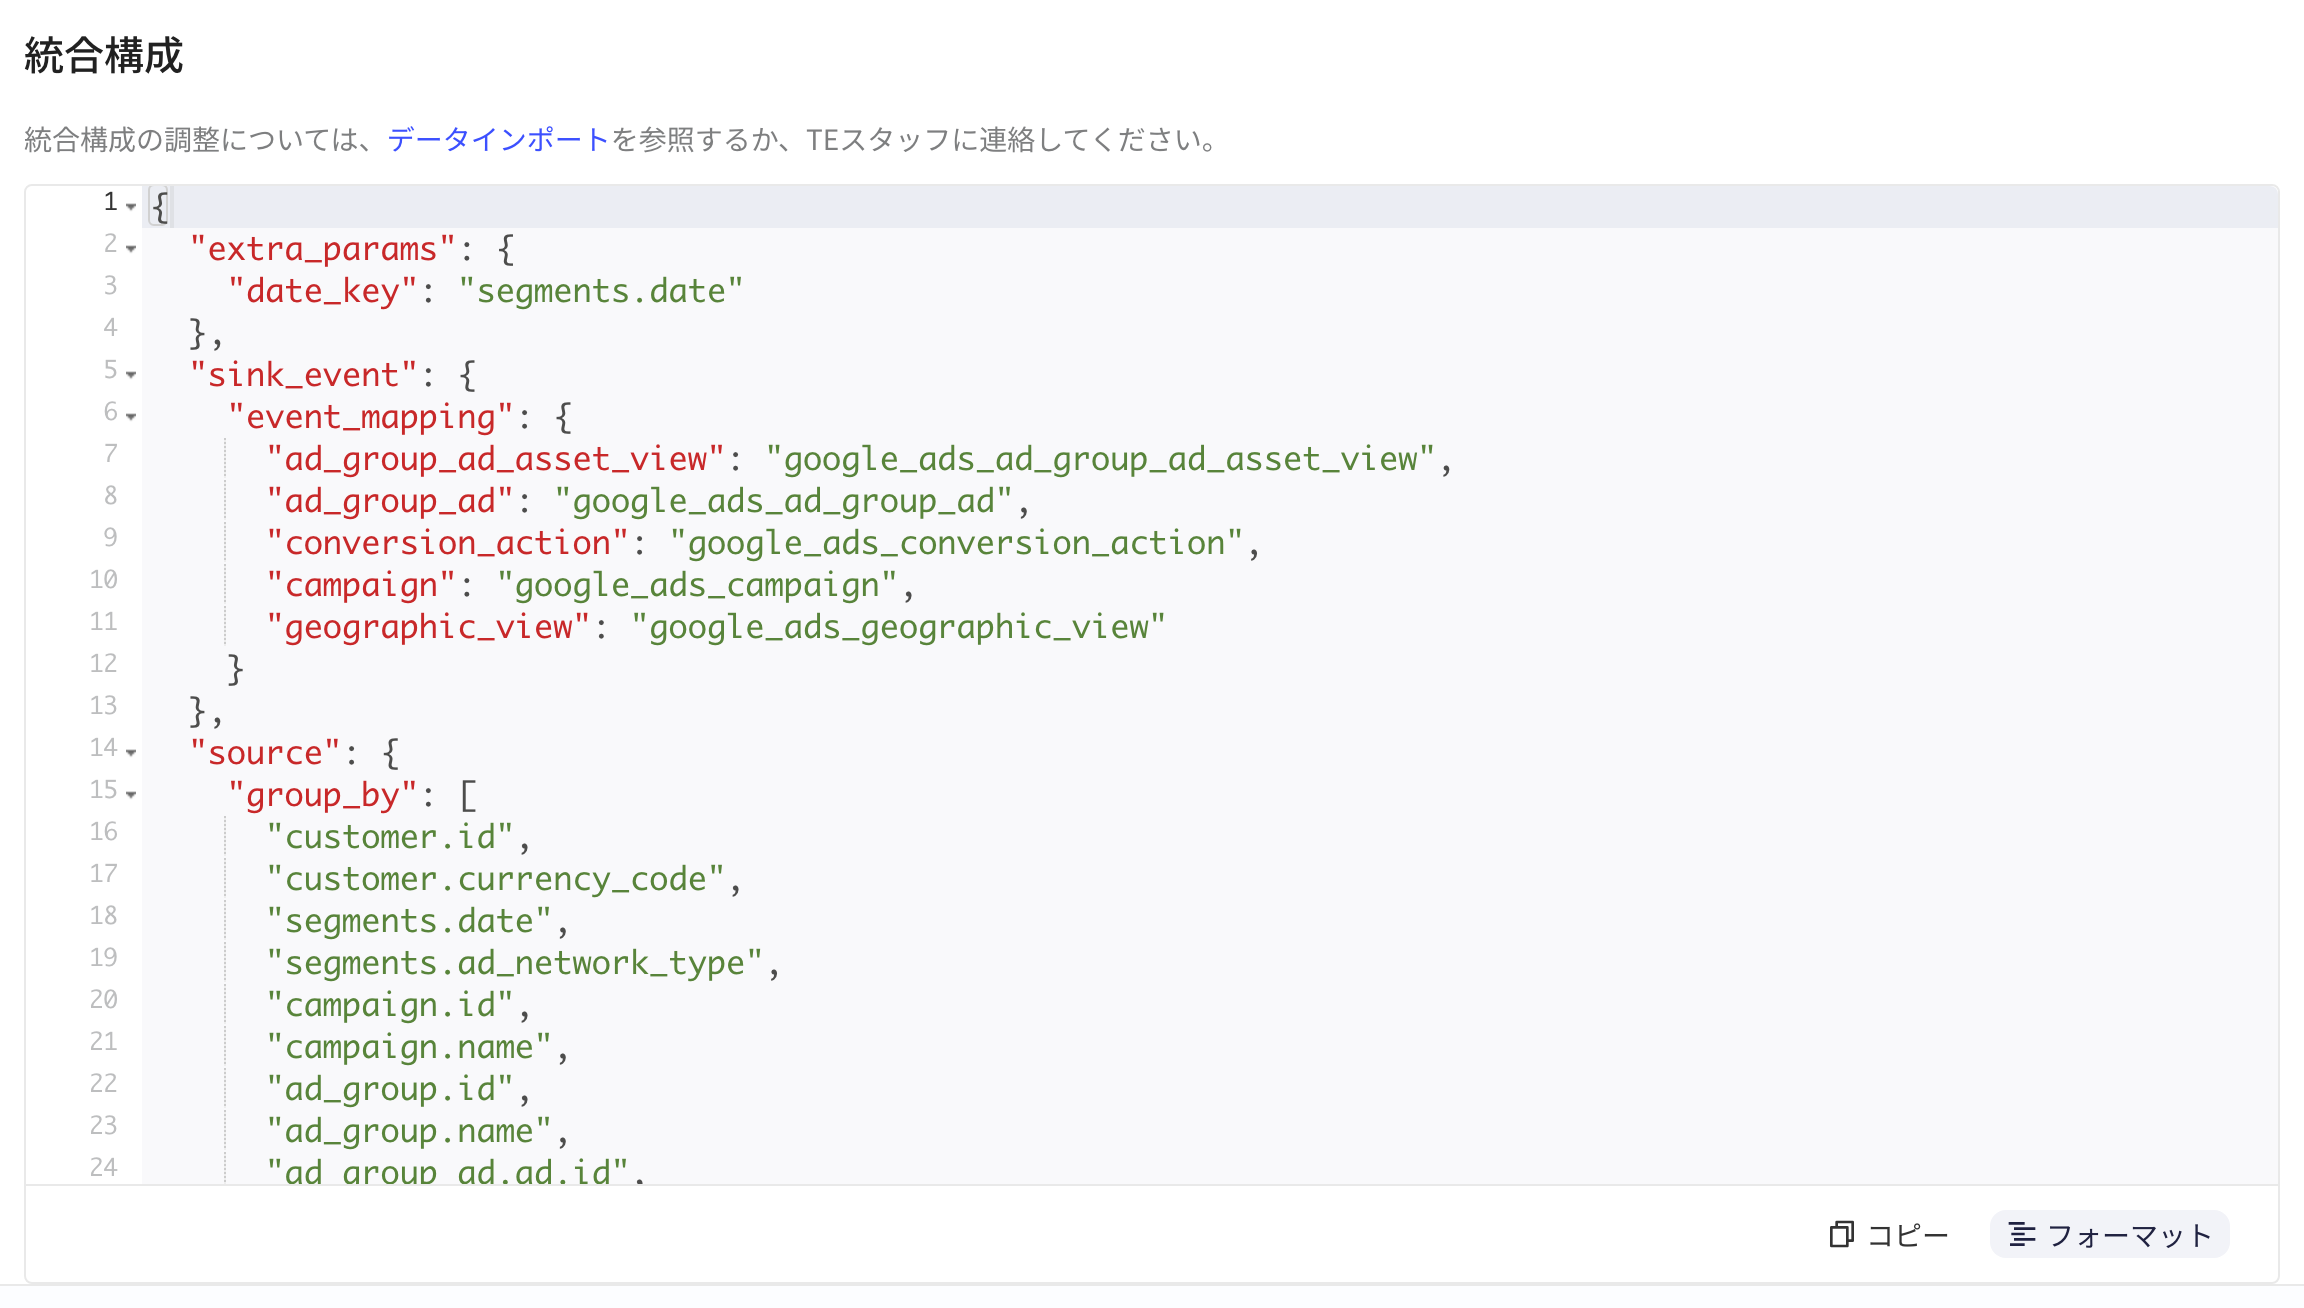Click the "google_ads_campaign" value

click(697, 585)
